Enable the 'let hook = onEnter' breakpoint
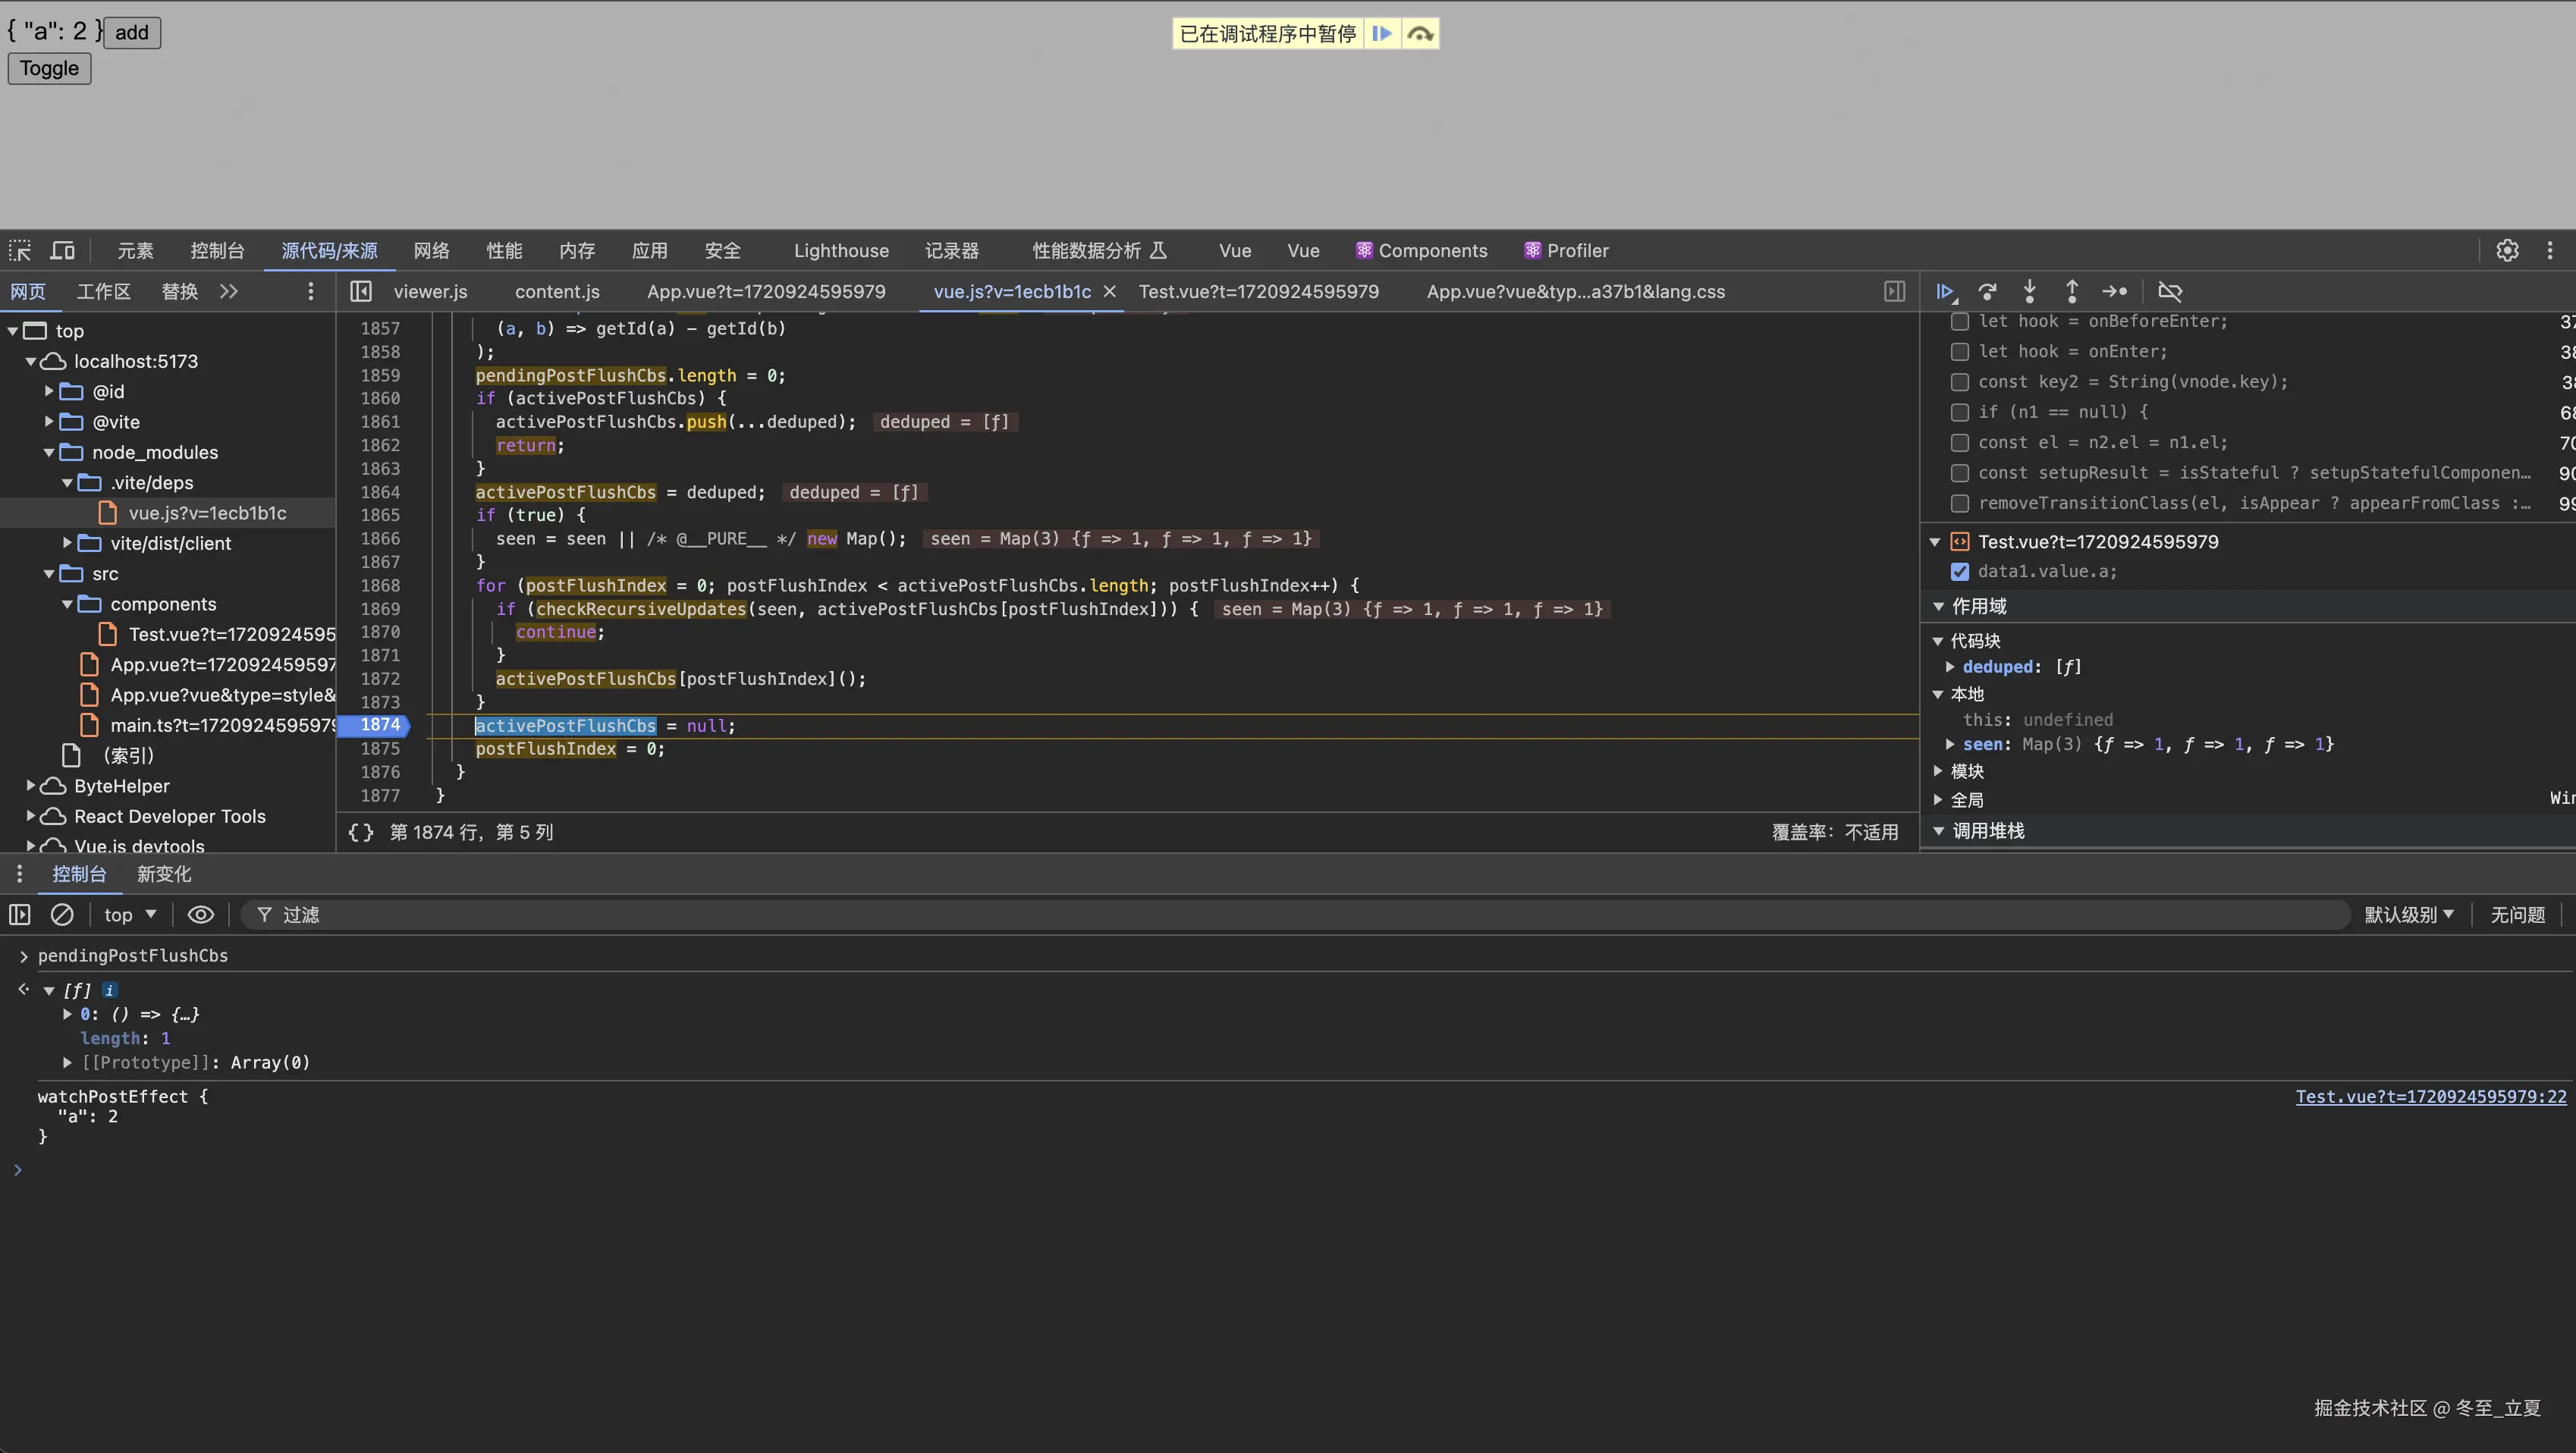Screen dimensions: 2576x1453 pos(1959,352)
